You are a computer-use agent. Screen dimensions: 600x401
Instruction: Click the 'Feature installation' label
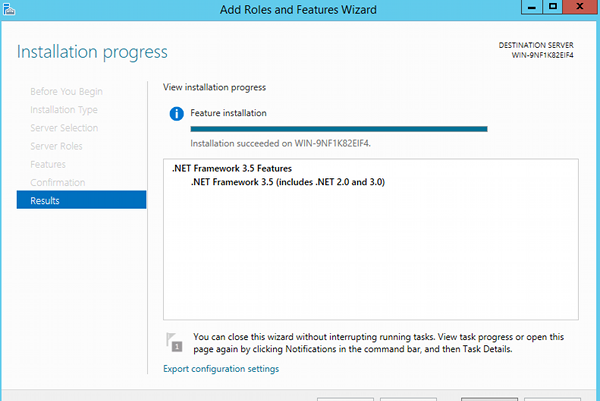point(228,113)
